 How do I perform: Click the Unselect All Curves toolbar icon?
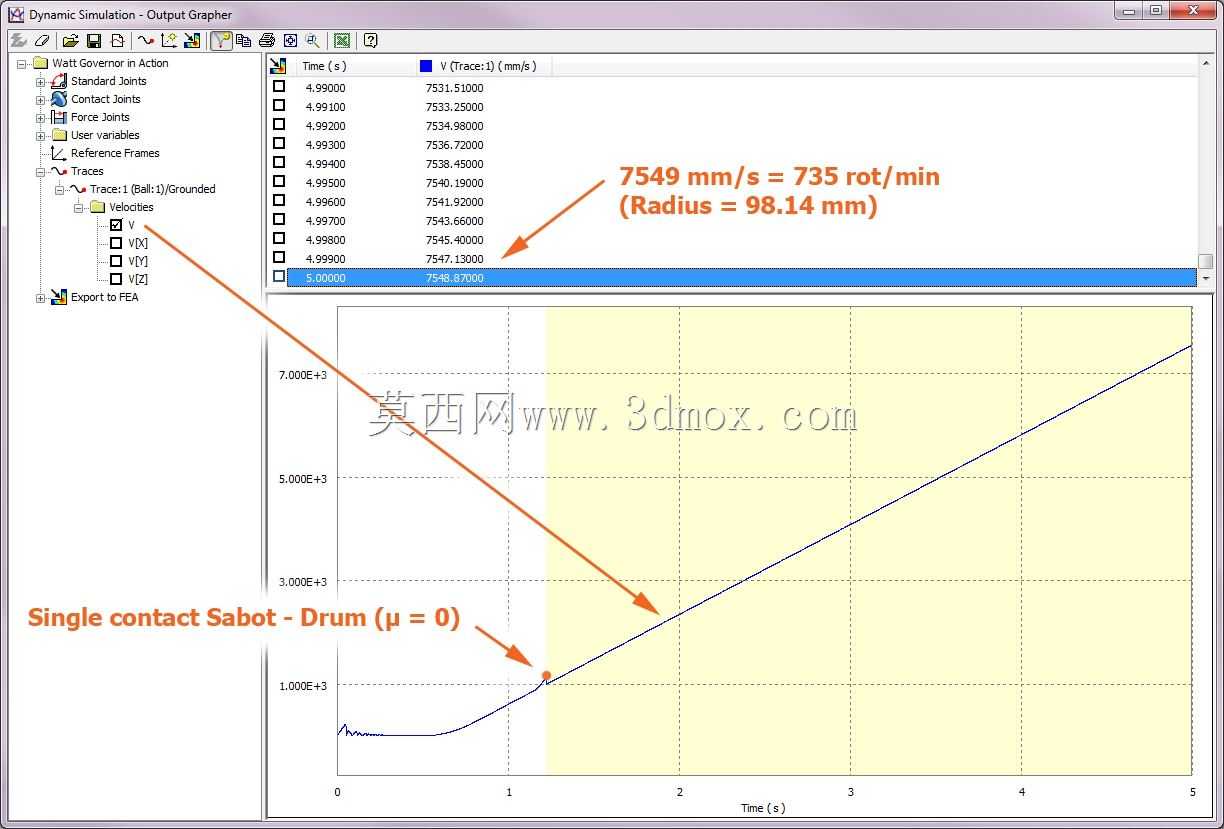(18, 41)
